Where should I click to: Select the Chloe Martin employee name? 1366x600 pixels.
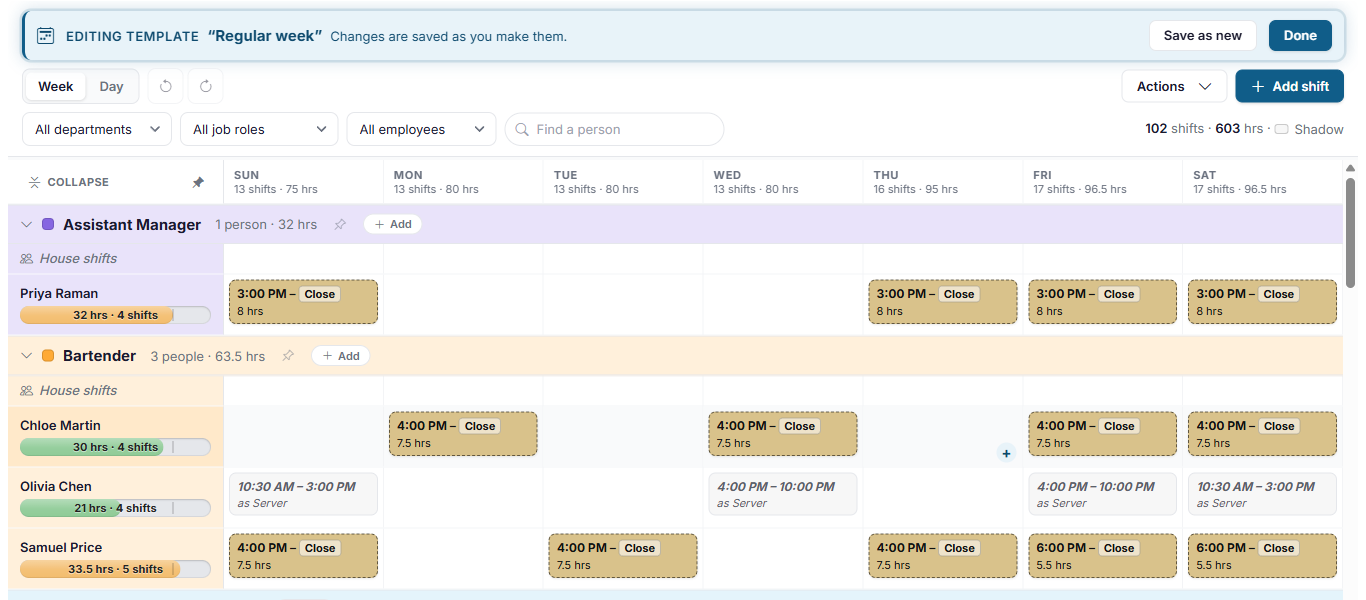coord(60,425)
